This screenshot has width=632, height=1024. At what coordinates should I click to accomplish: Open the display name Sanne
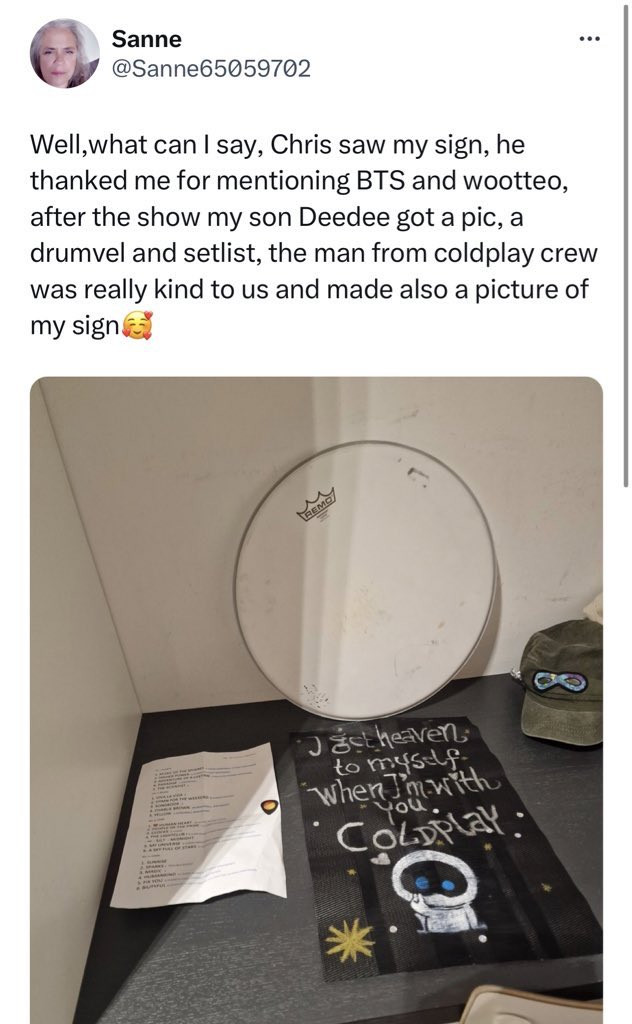[146, 39]
